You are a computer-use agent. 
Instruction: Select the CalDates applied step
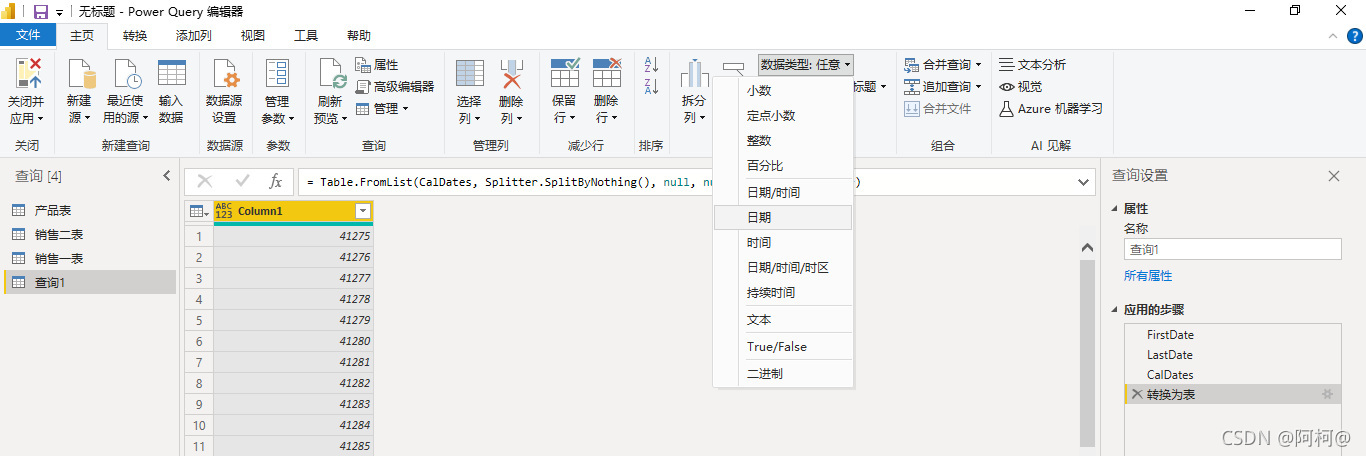click(x=1233, y=375)
